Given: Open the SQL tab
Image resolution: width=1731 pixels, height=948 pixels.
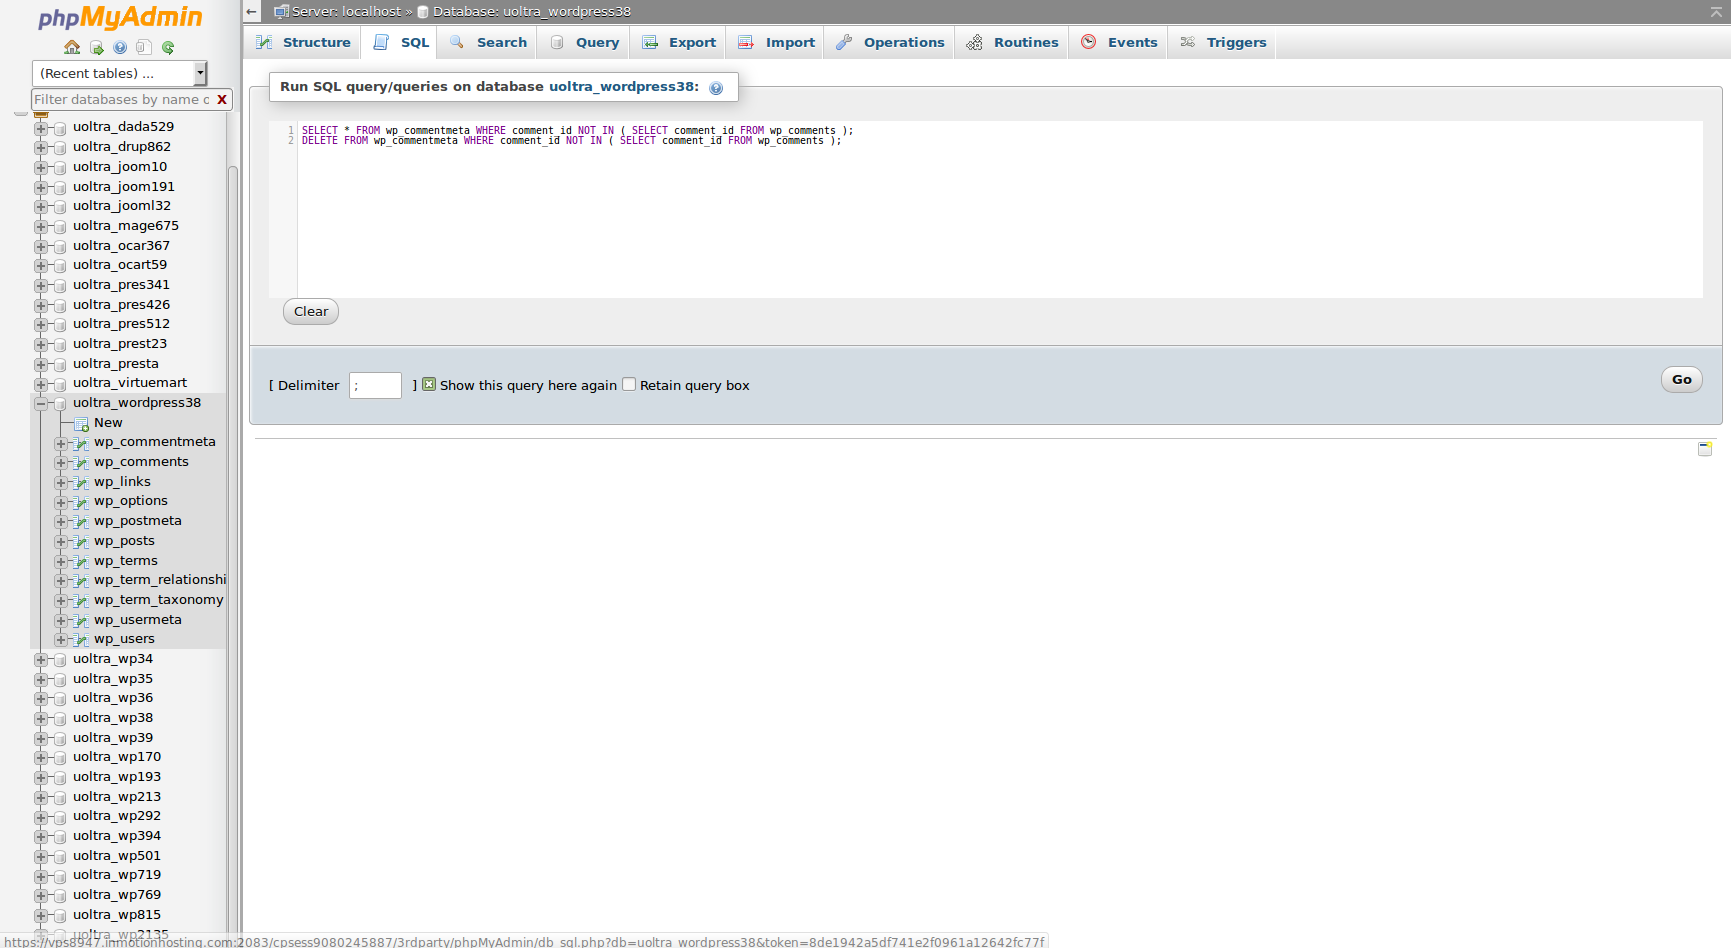Looking at the screenshot, I should coord(401,42).
